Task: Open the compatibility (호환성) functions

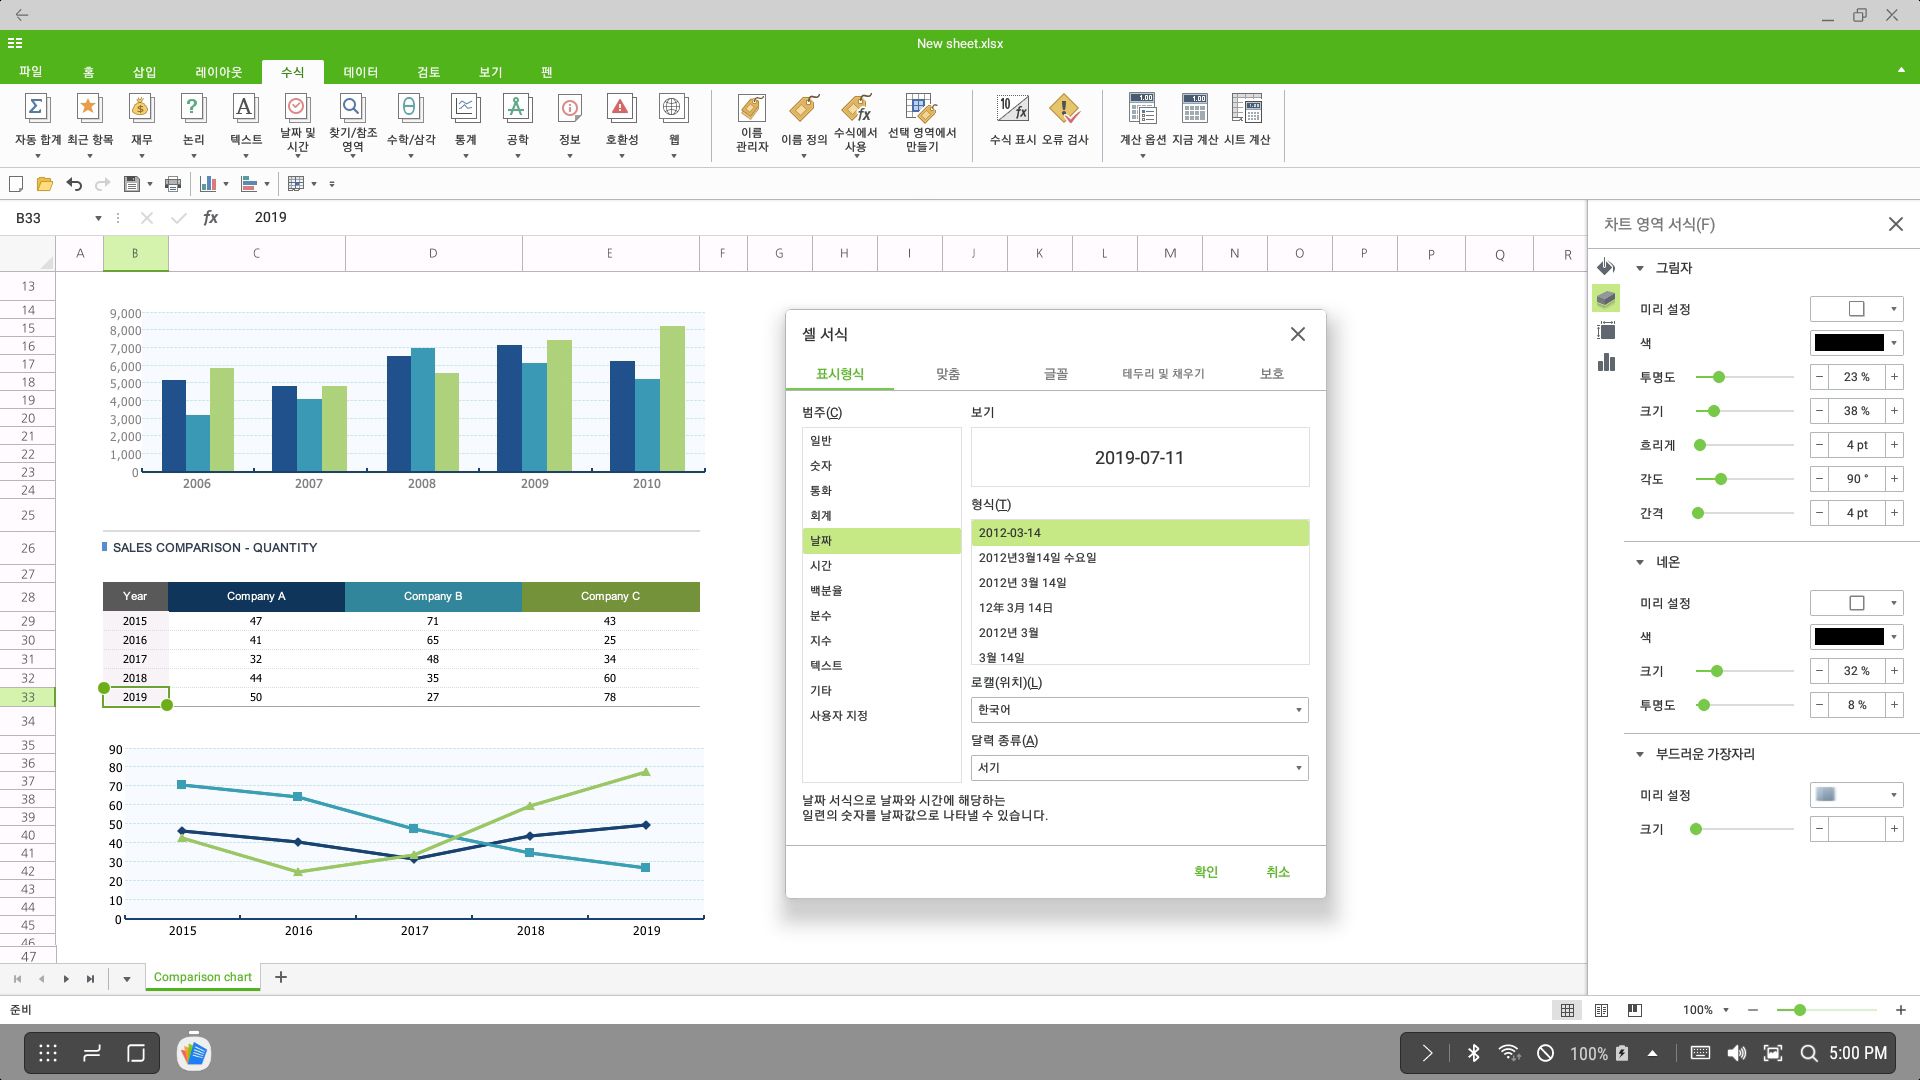Action: point(621,123)
